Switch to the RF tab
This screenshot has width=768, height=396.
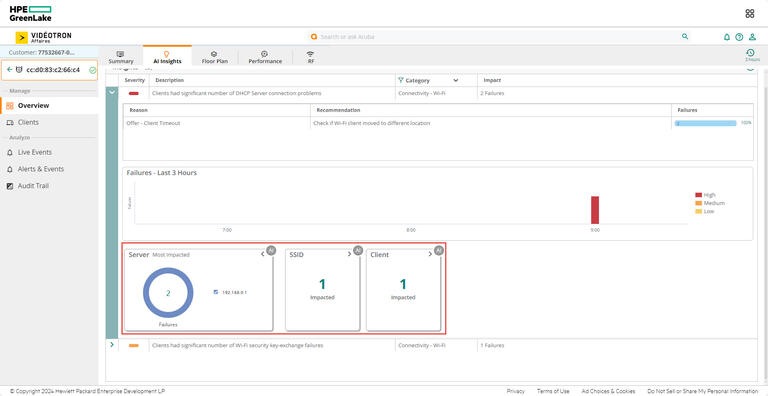click(311, 57)
